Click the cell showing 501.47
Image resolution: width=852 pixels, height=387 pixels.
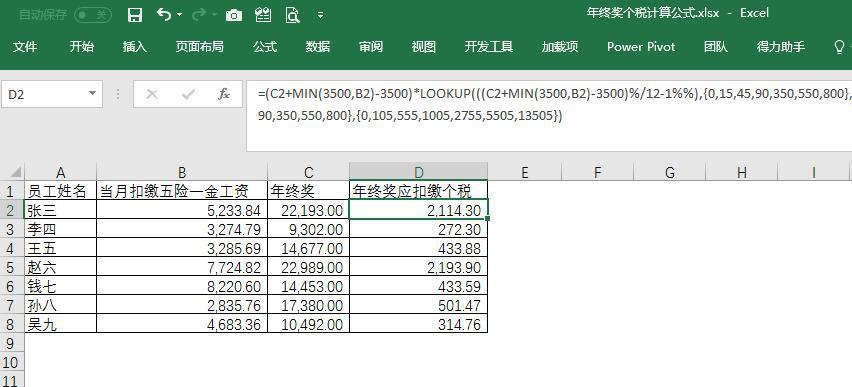418,305
